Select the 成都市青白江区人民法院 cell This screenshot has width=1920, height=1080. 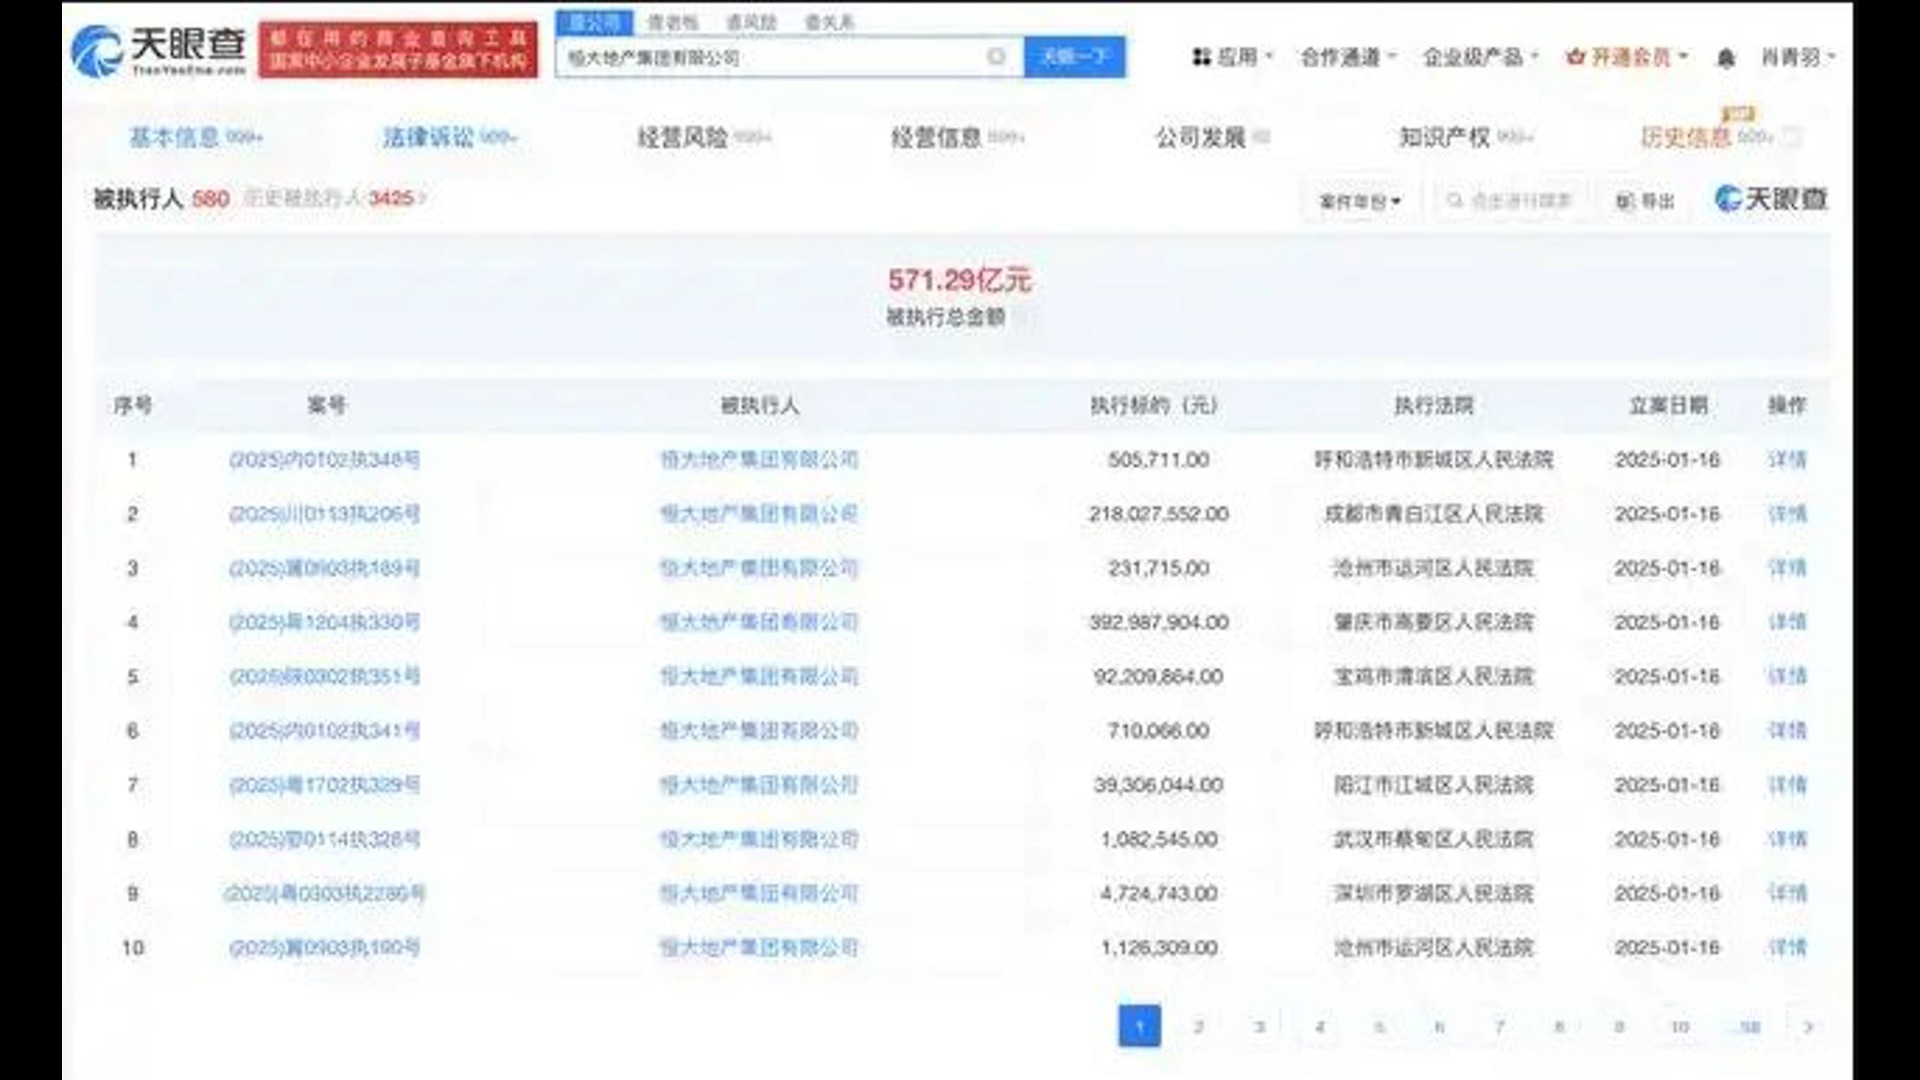tap(1433, 514)
